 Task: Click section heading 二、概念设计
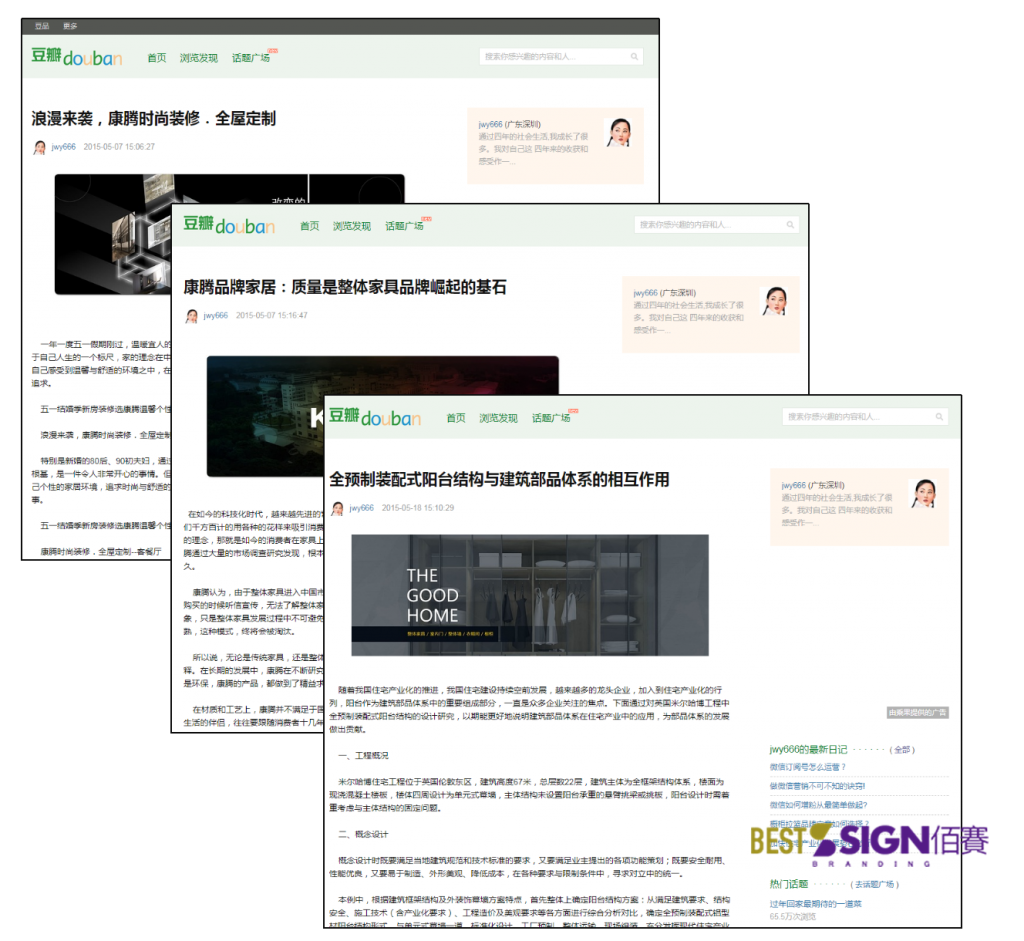363,835
